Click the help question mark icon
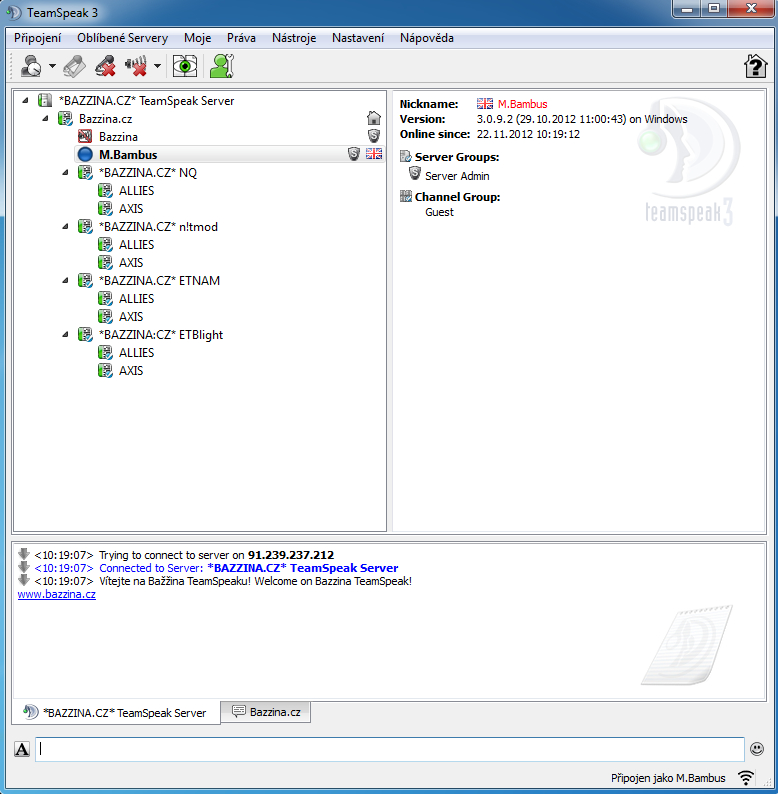The width and height of the screenshot is (778, 794). coord(755,67)
